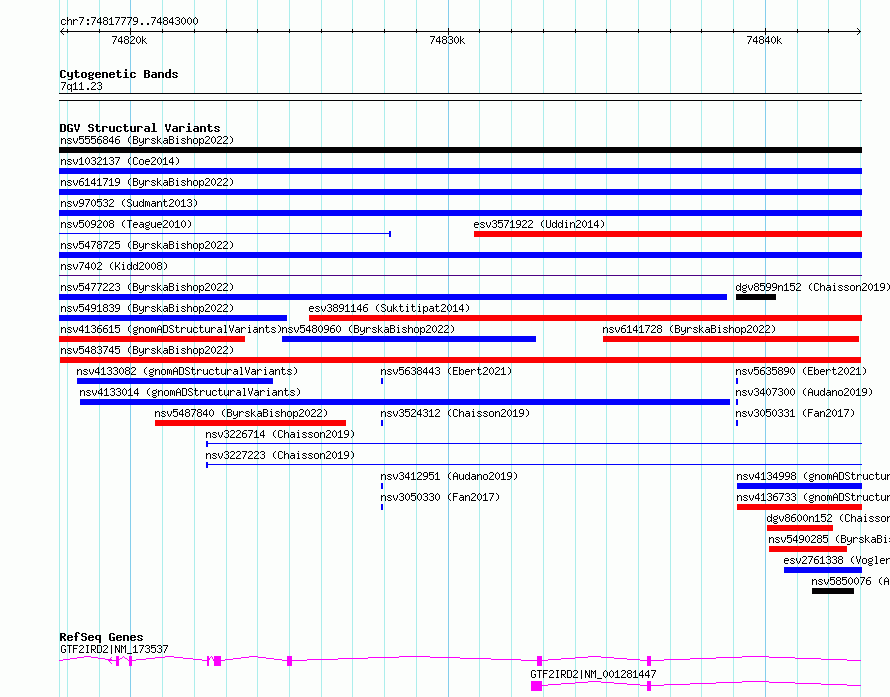Click the ruler's left arrow

tap(62, 31)
